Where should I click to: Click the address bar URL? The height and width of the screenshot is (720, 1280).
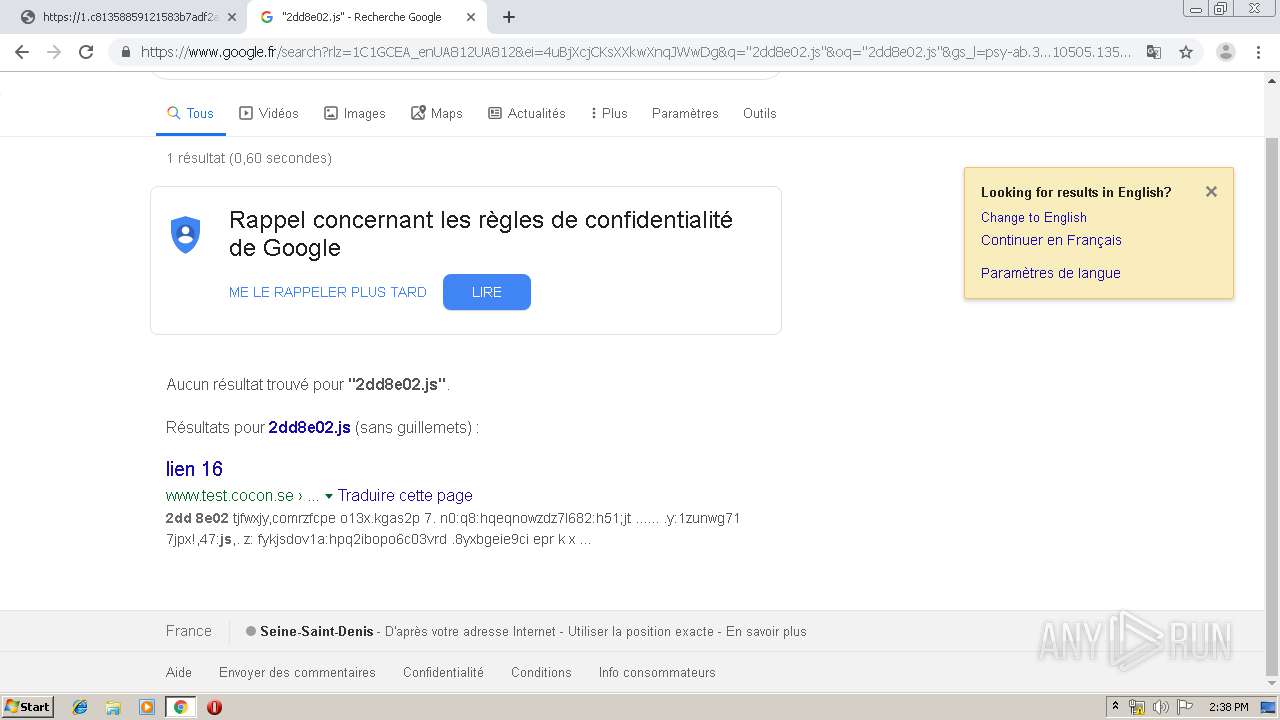(x=636, y=52)
